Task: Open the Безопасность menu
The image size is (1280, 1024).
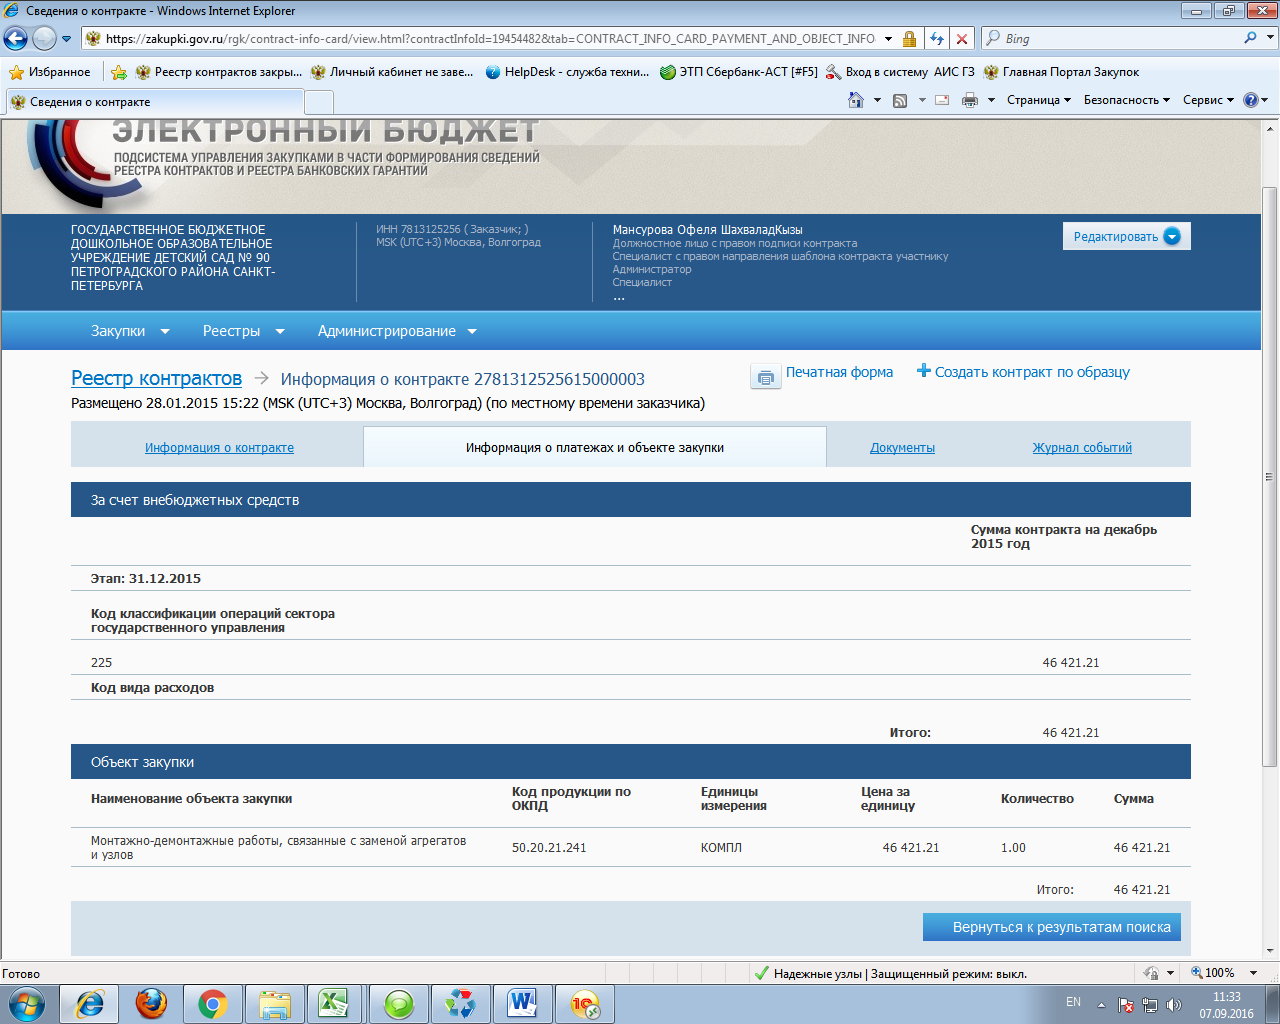Action: click(x=1126, y=100)
